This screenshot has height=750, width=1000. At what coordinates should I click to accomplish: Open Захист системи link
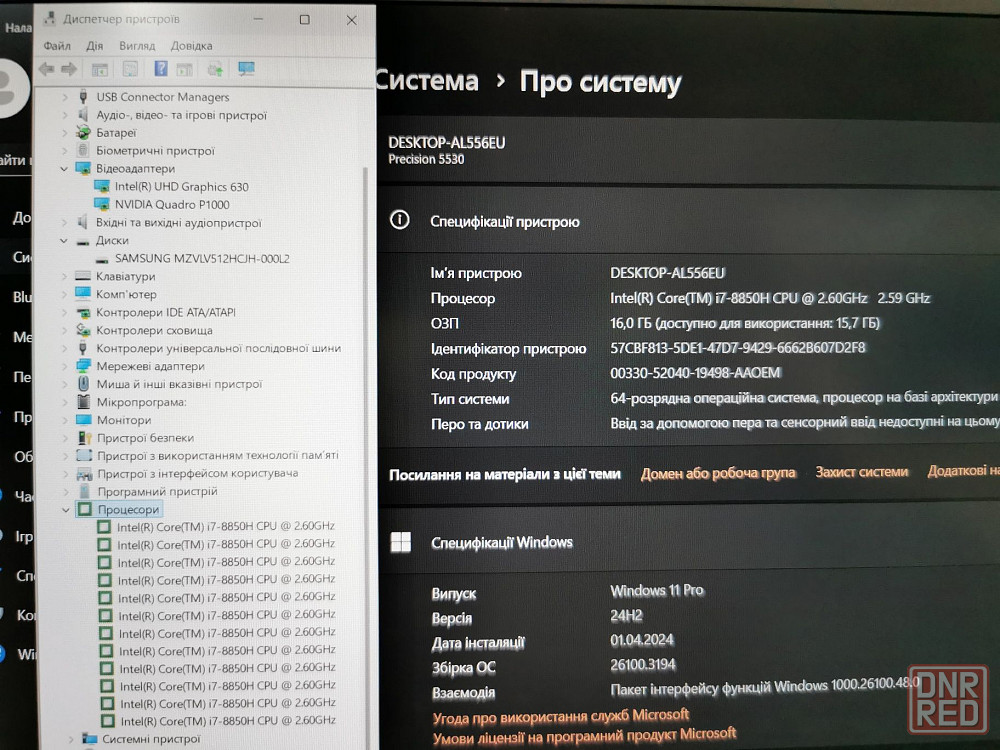coord(862,471)
